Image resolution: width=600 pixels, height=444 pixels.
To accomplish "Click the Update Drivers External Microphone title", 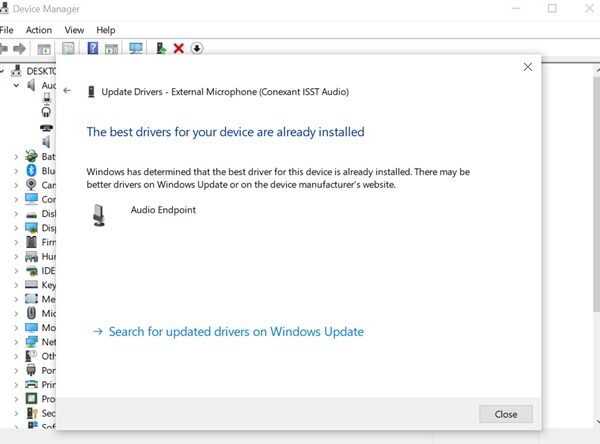I will point(225,92).
